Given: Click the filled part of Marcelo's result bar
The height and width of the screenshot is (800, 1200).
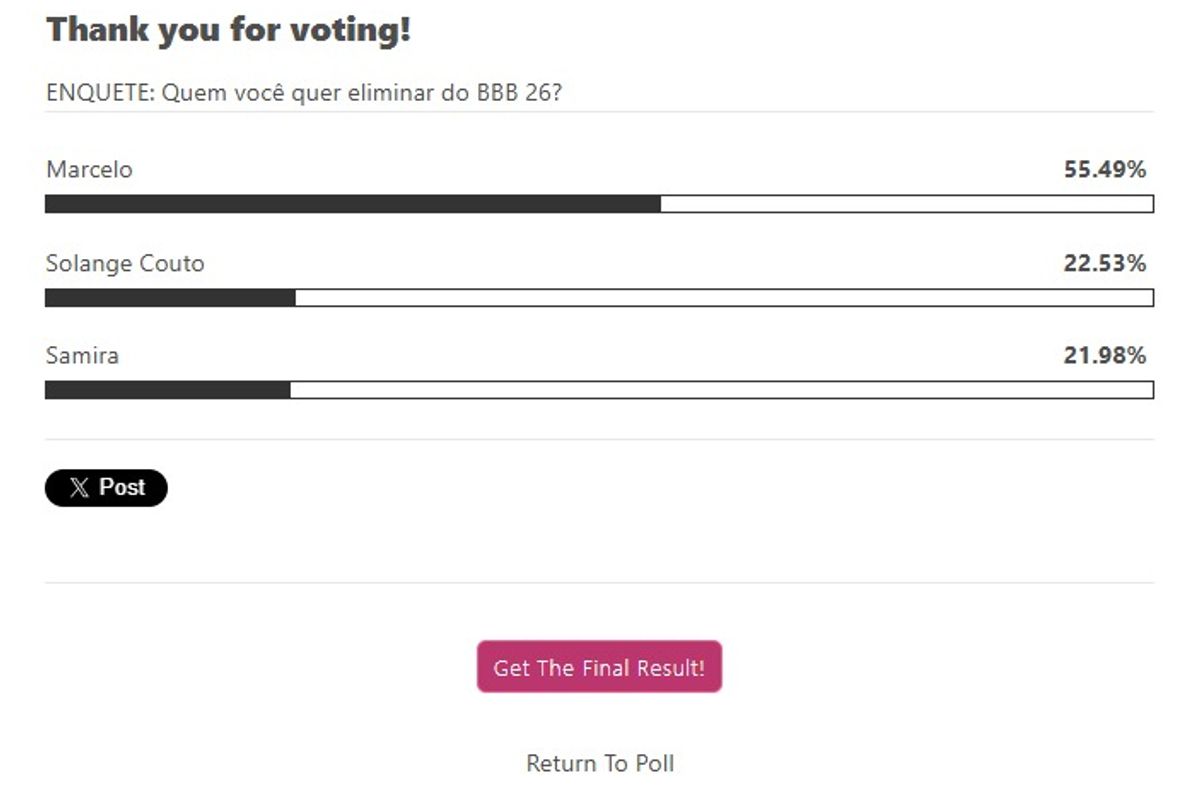Looking at the screenshot, I should coord(352,204).
